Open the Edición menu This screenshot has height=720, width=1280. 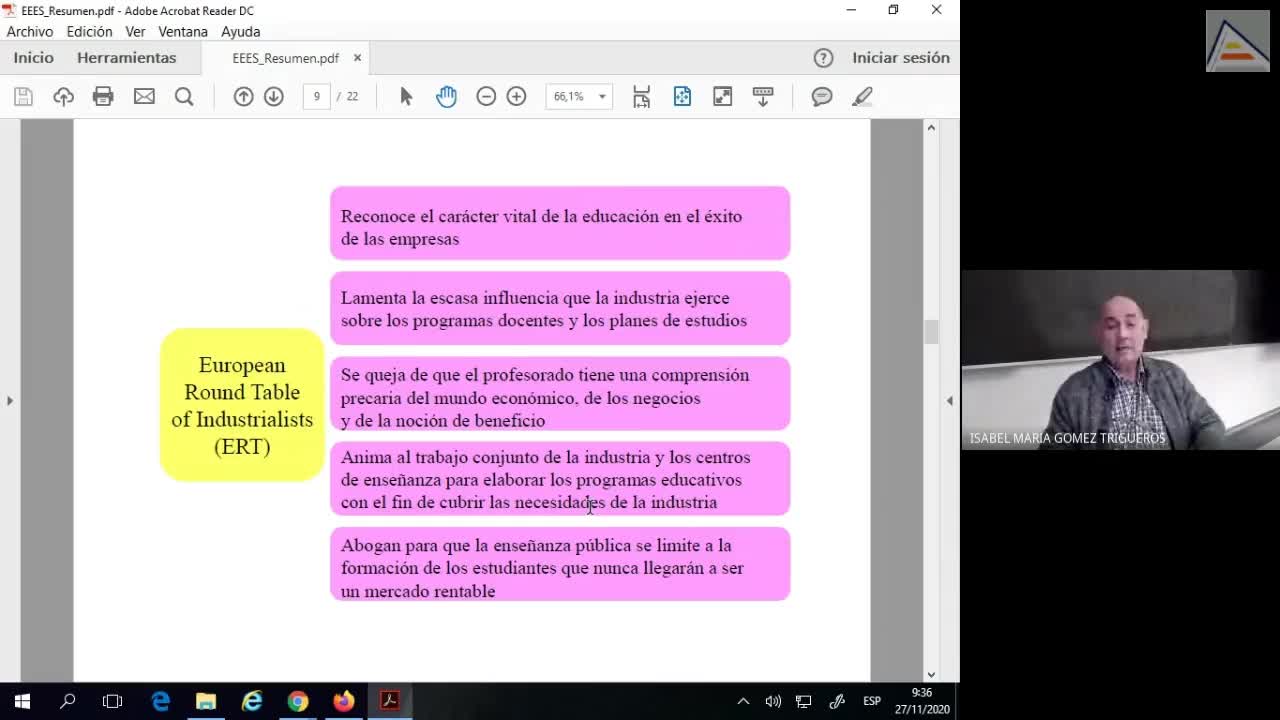point(89,31)
